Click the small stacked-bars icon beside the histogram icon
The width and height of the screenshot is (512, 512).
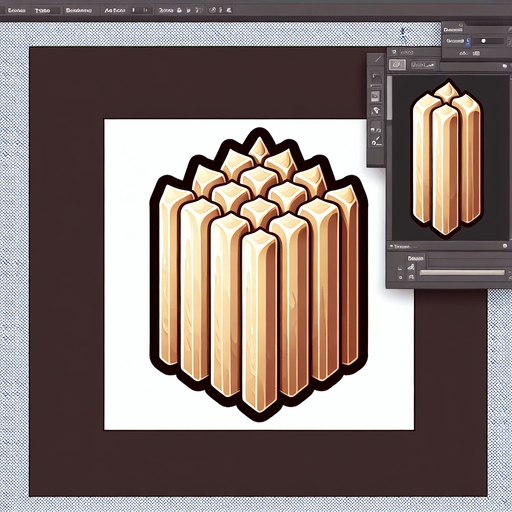476,53
